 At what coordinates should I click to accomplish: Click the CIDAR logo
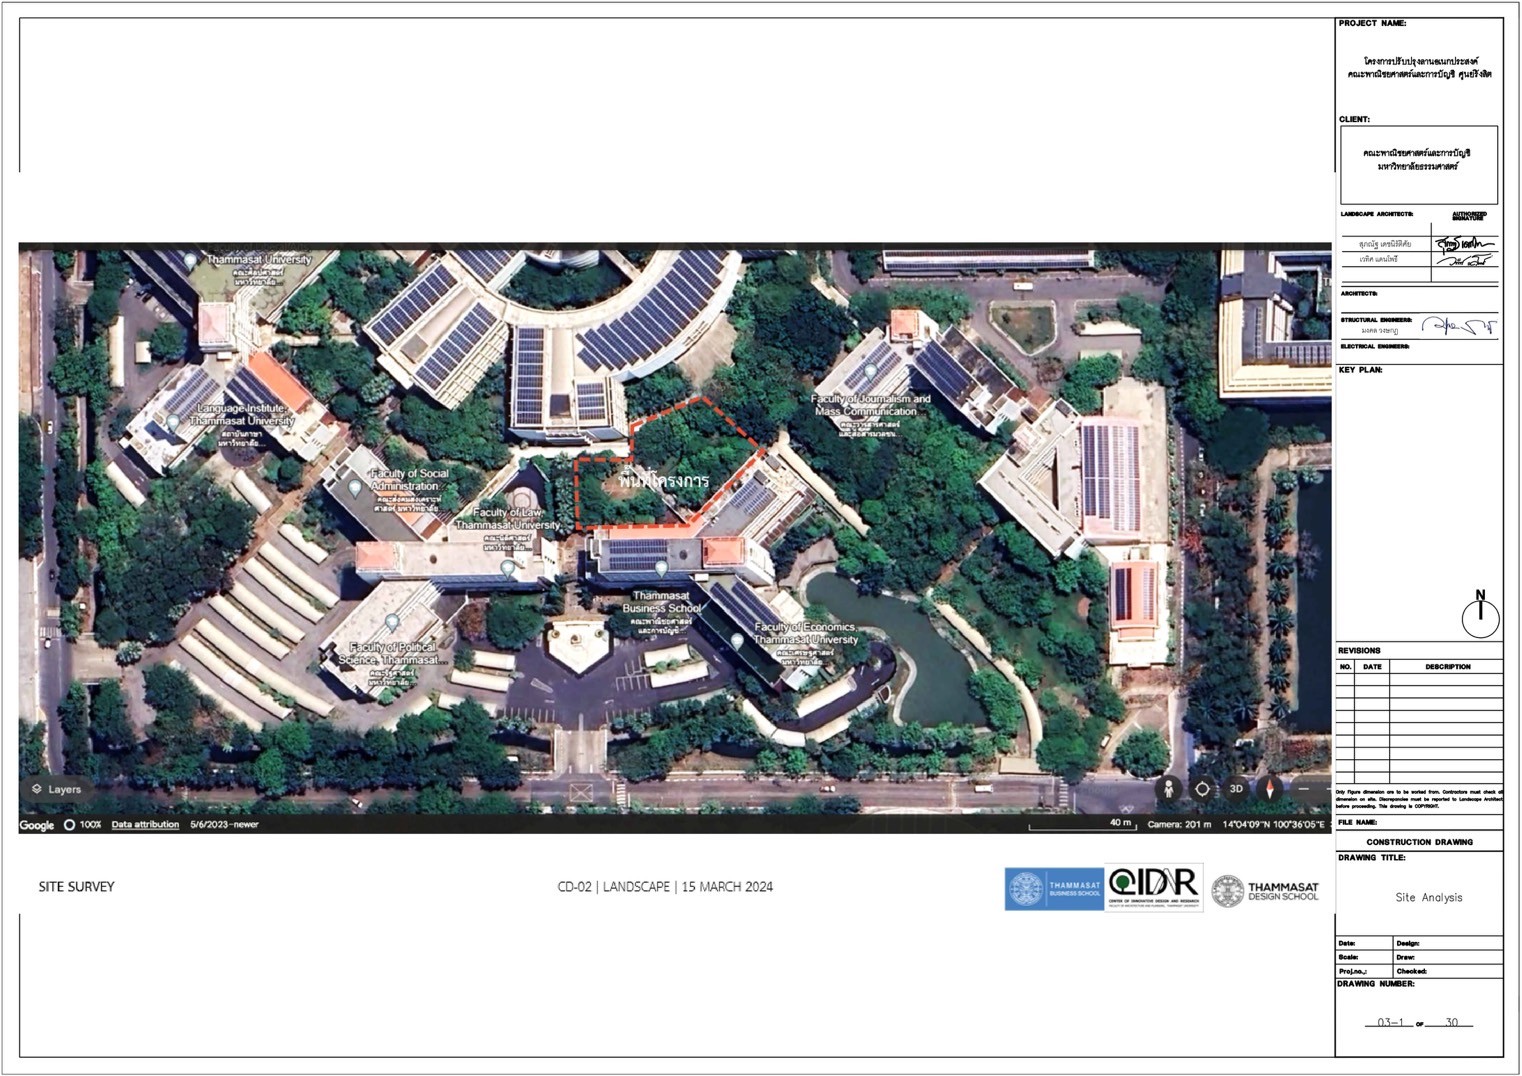point(1154,888)
